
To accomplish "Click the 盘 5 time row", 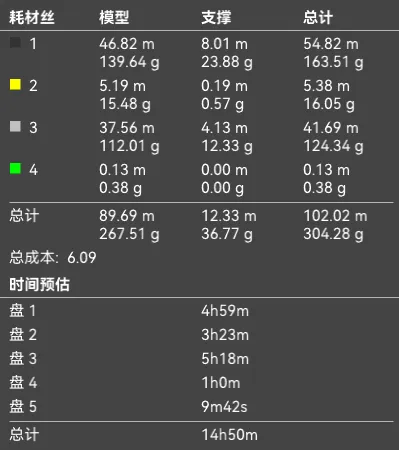I will [x=199, y=407].
